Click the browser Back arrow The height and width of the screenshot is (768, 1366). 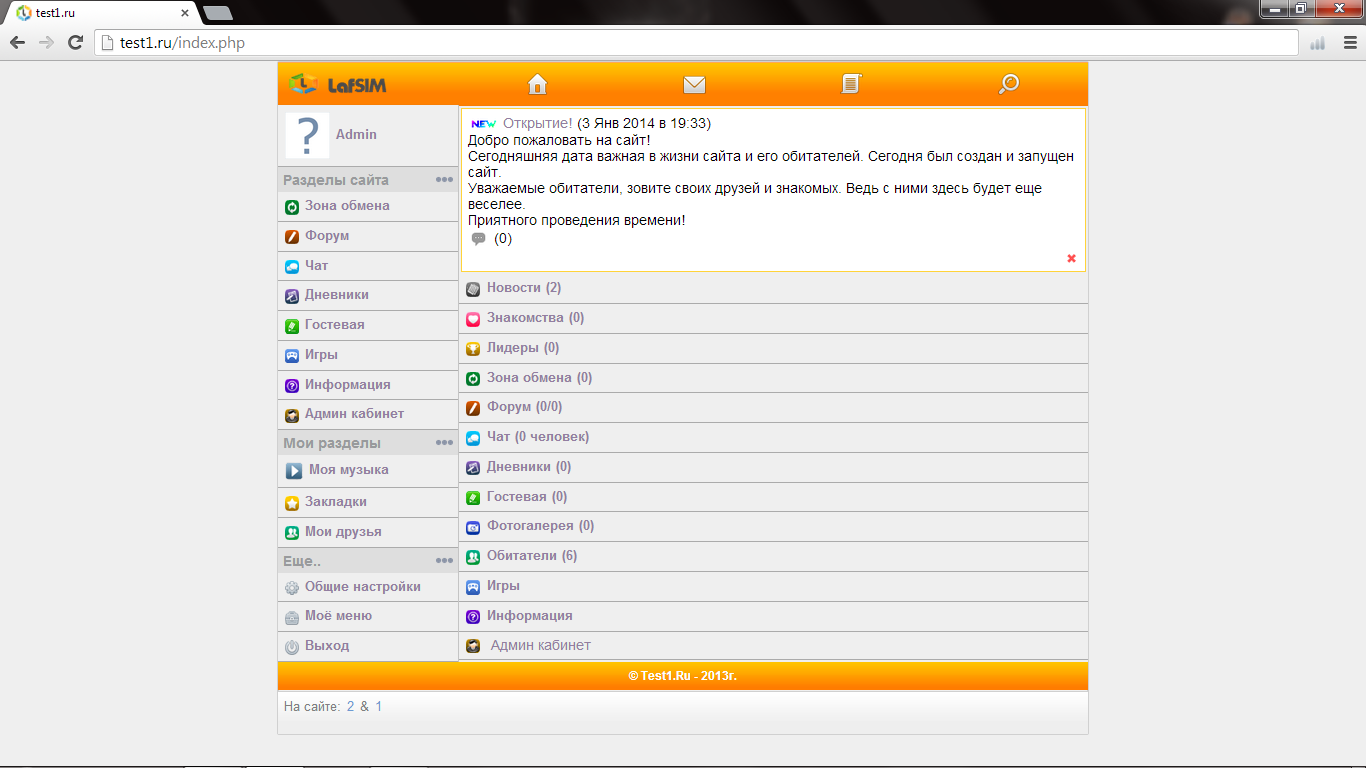17,43
